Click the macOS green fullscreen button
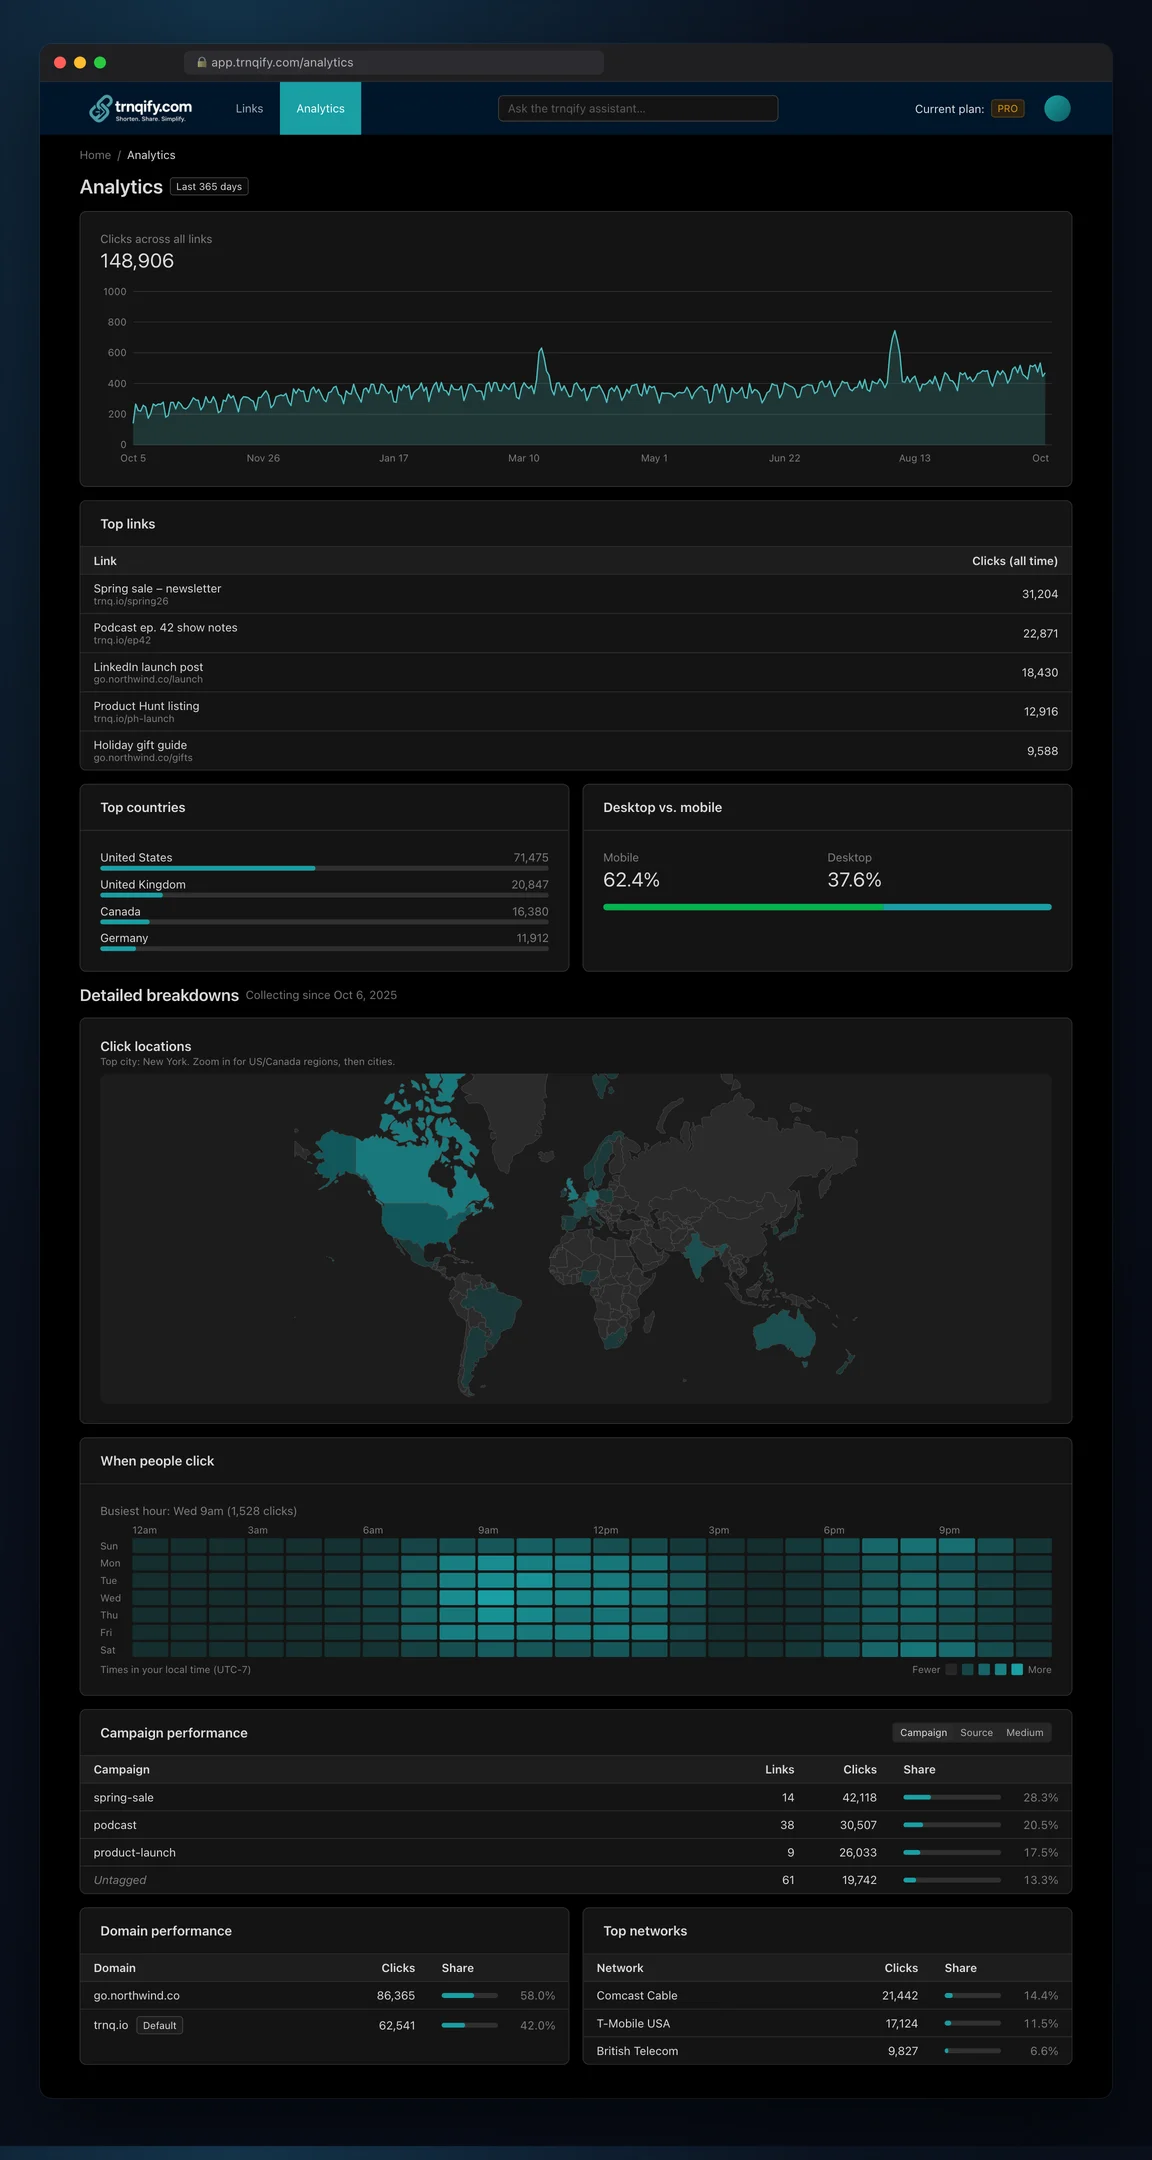The image size is (1152, 2160). point(100,62)
